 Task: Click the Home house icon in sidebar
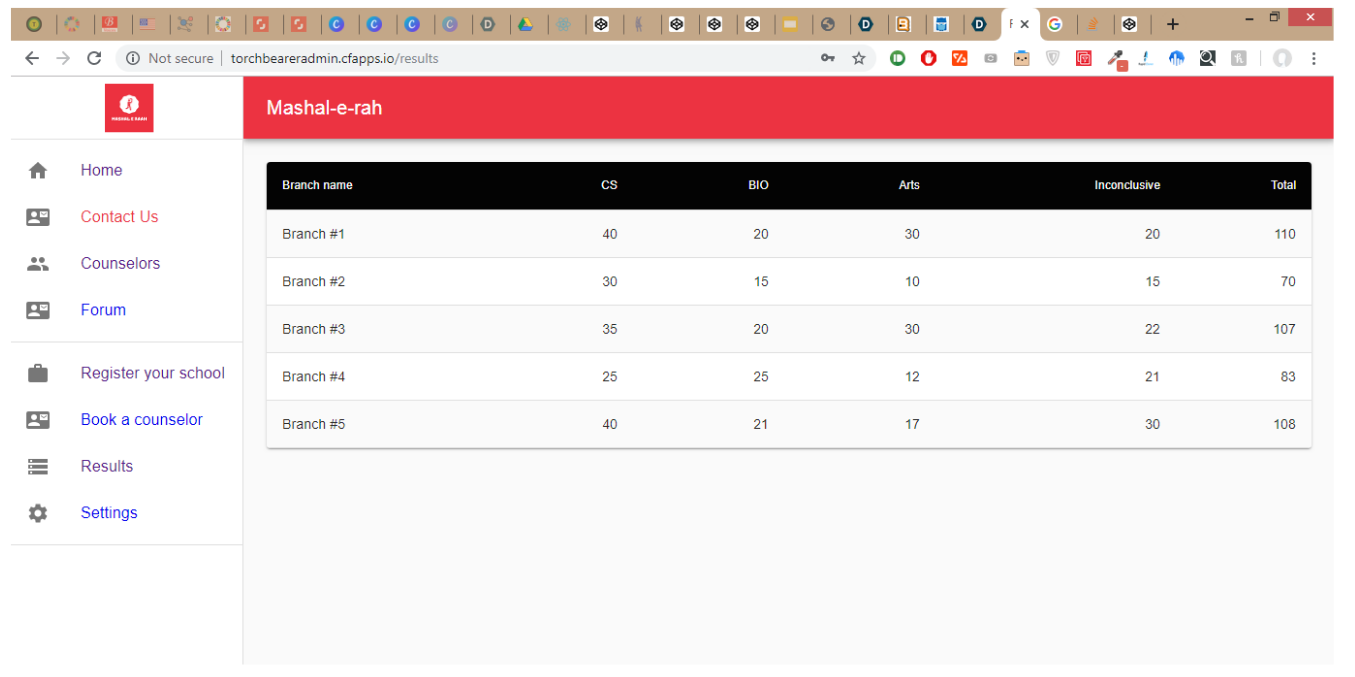38,171
